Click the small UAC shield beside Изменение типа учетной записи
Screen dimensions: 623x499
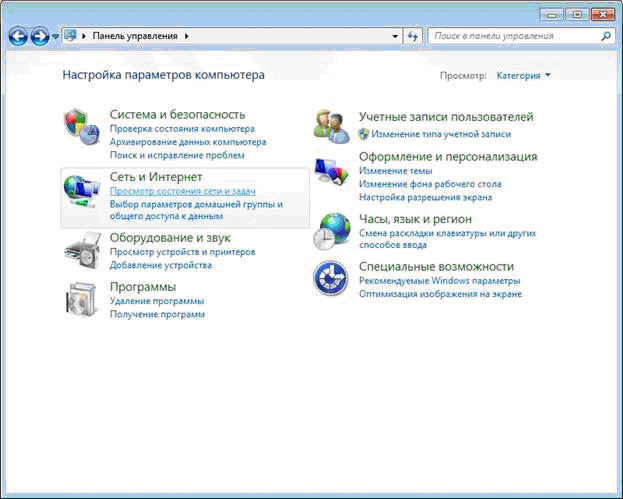(363, 134)
